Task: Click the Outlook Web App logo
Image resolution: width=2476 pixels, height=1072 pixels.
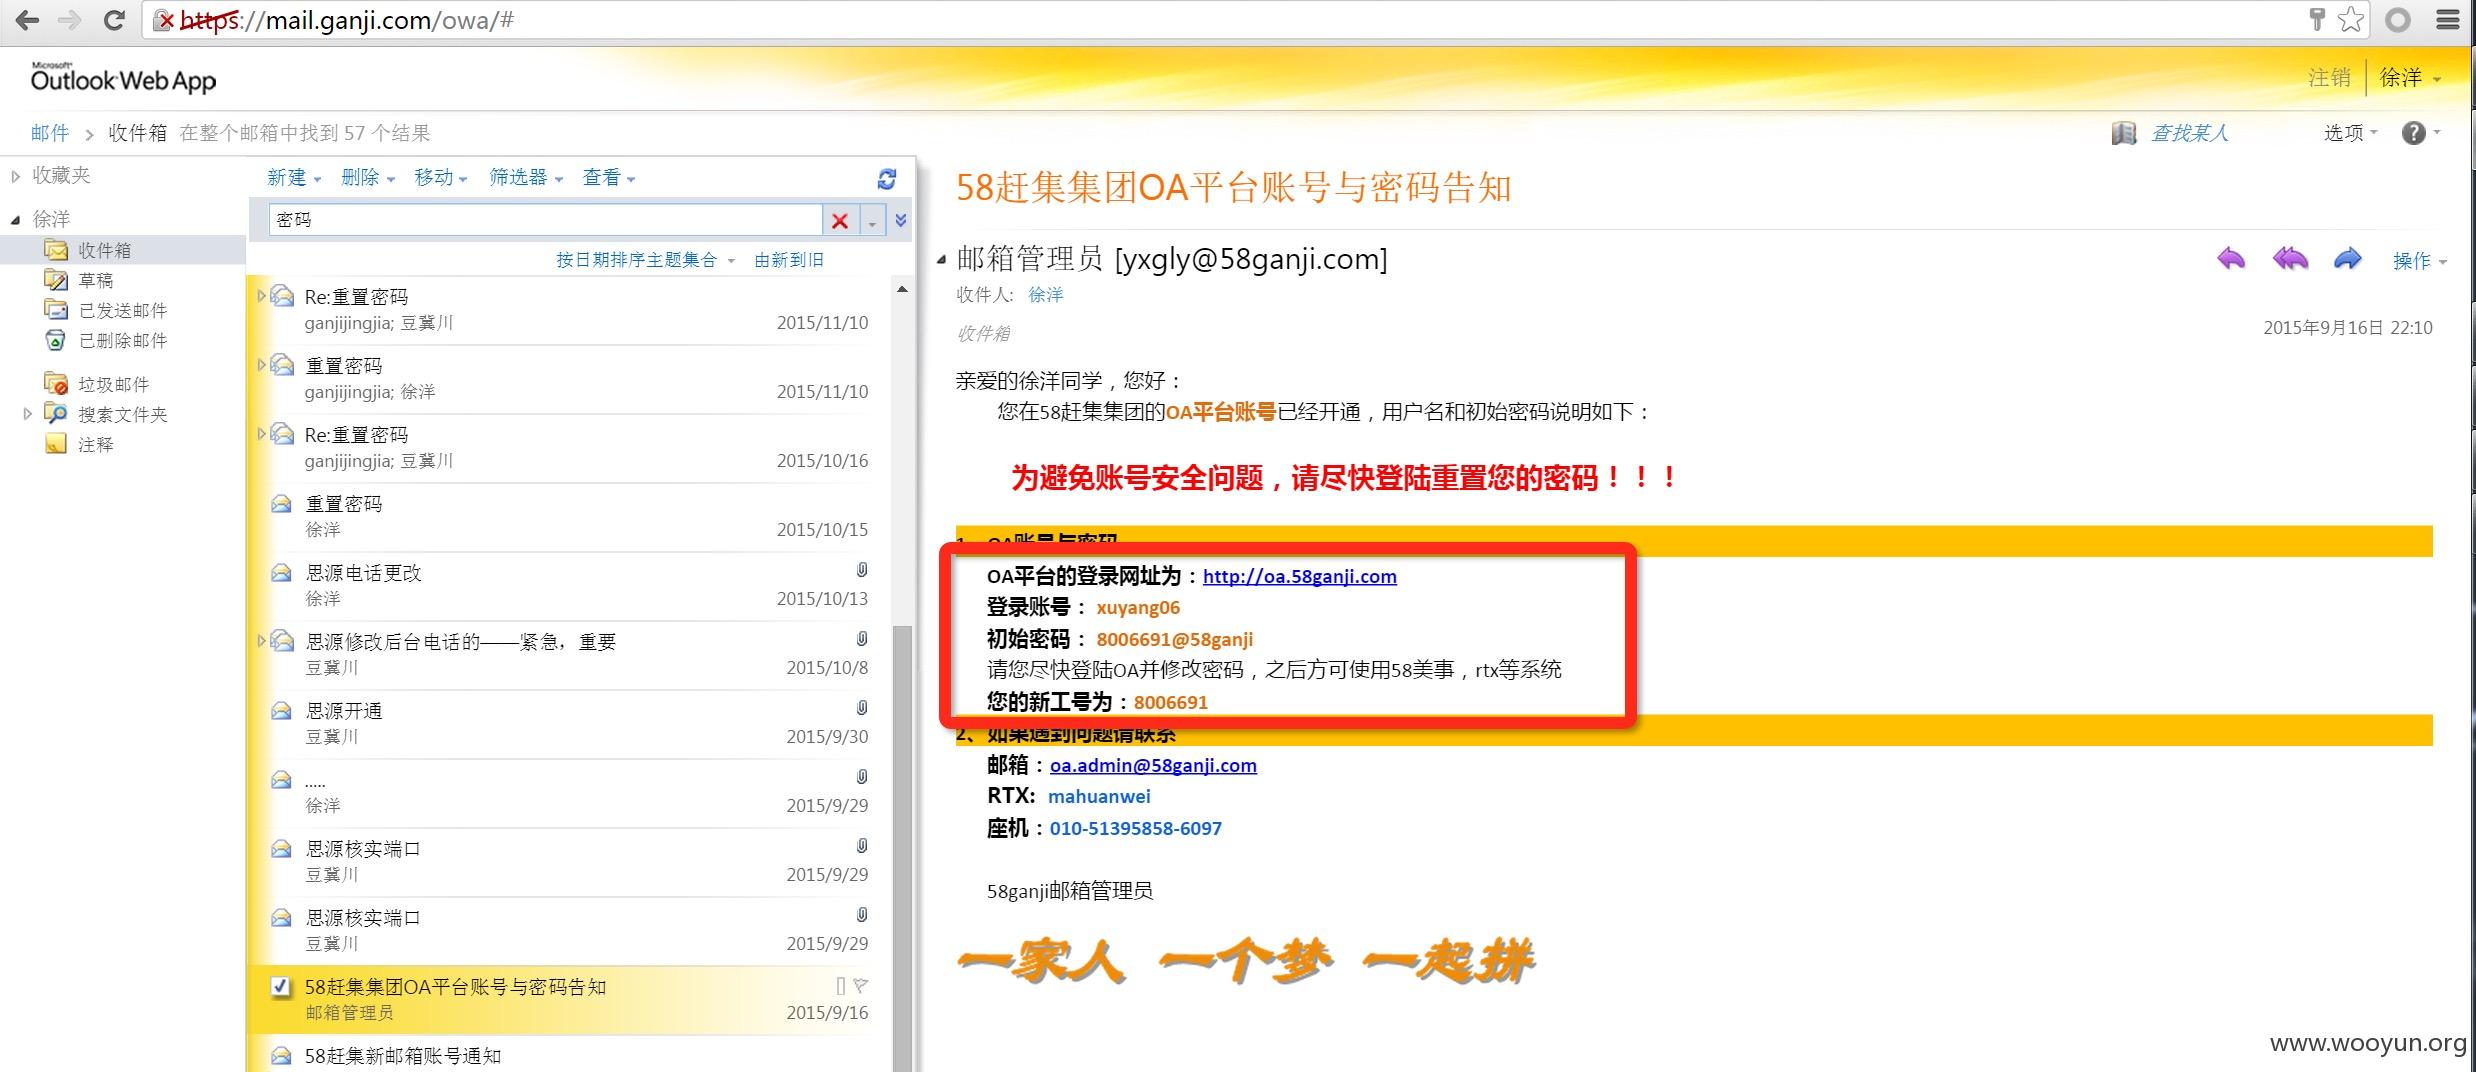Action: (x=123, y=78)
